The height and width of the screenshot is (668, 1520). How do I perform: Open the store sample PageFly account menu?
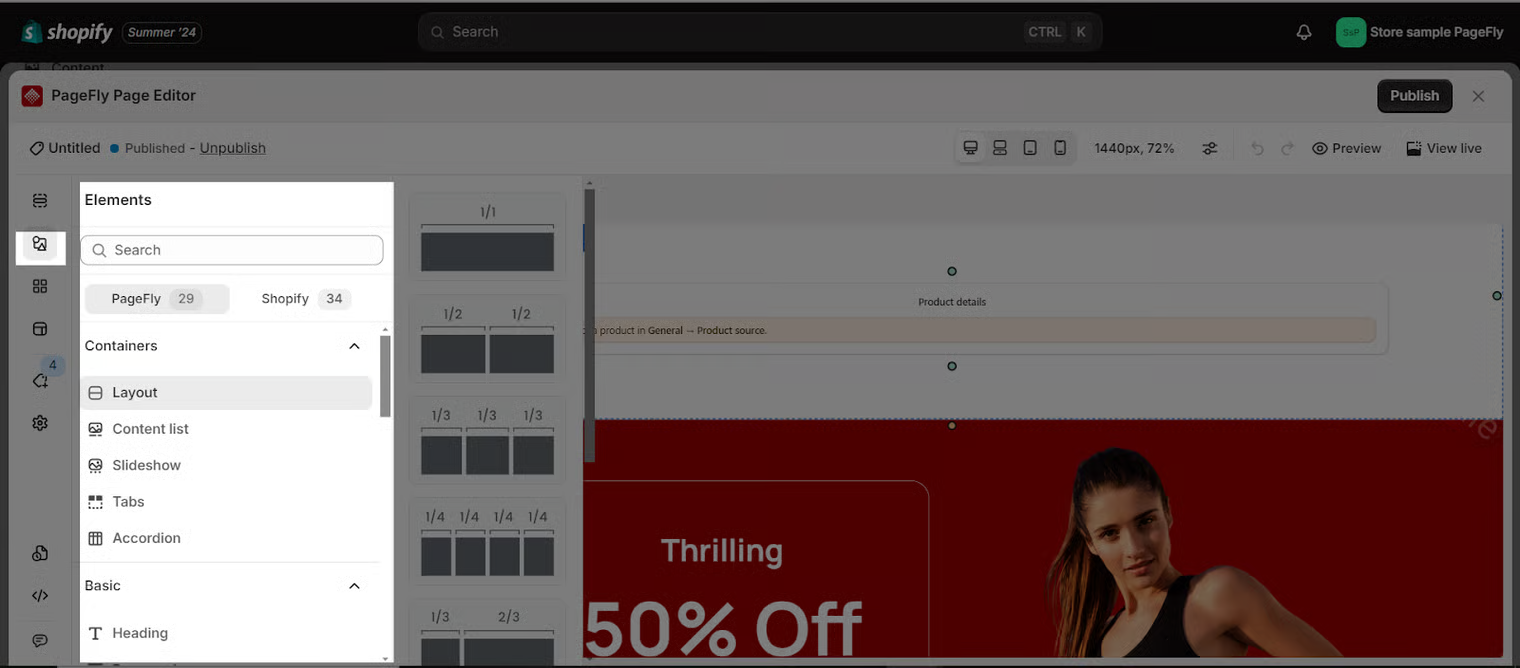pyautogui.click(x=1420, y=32)
